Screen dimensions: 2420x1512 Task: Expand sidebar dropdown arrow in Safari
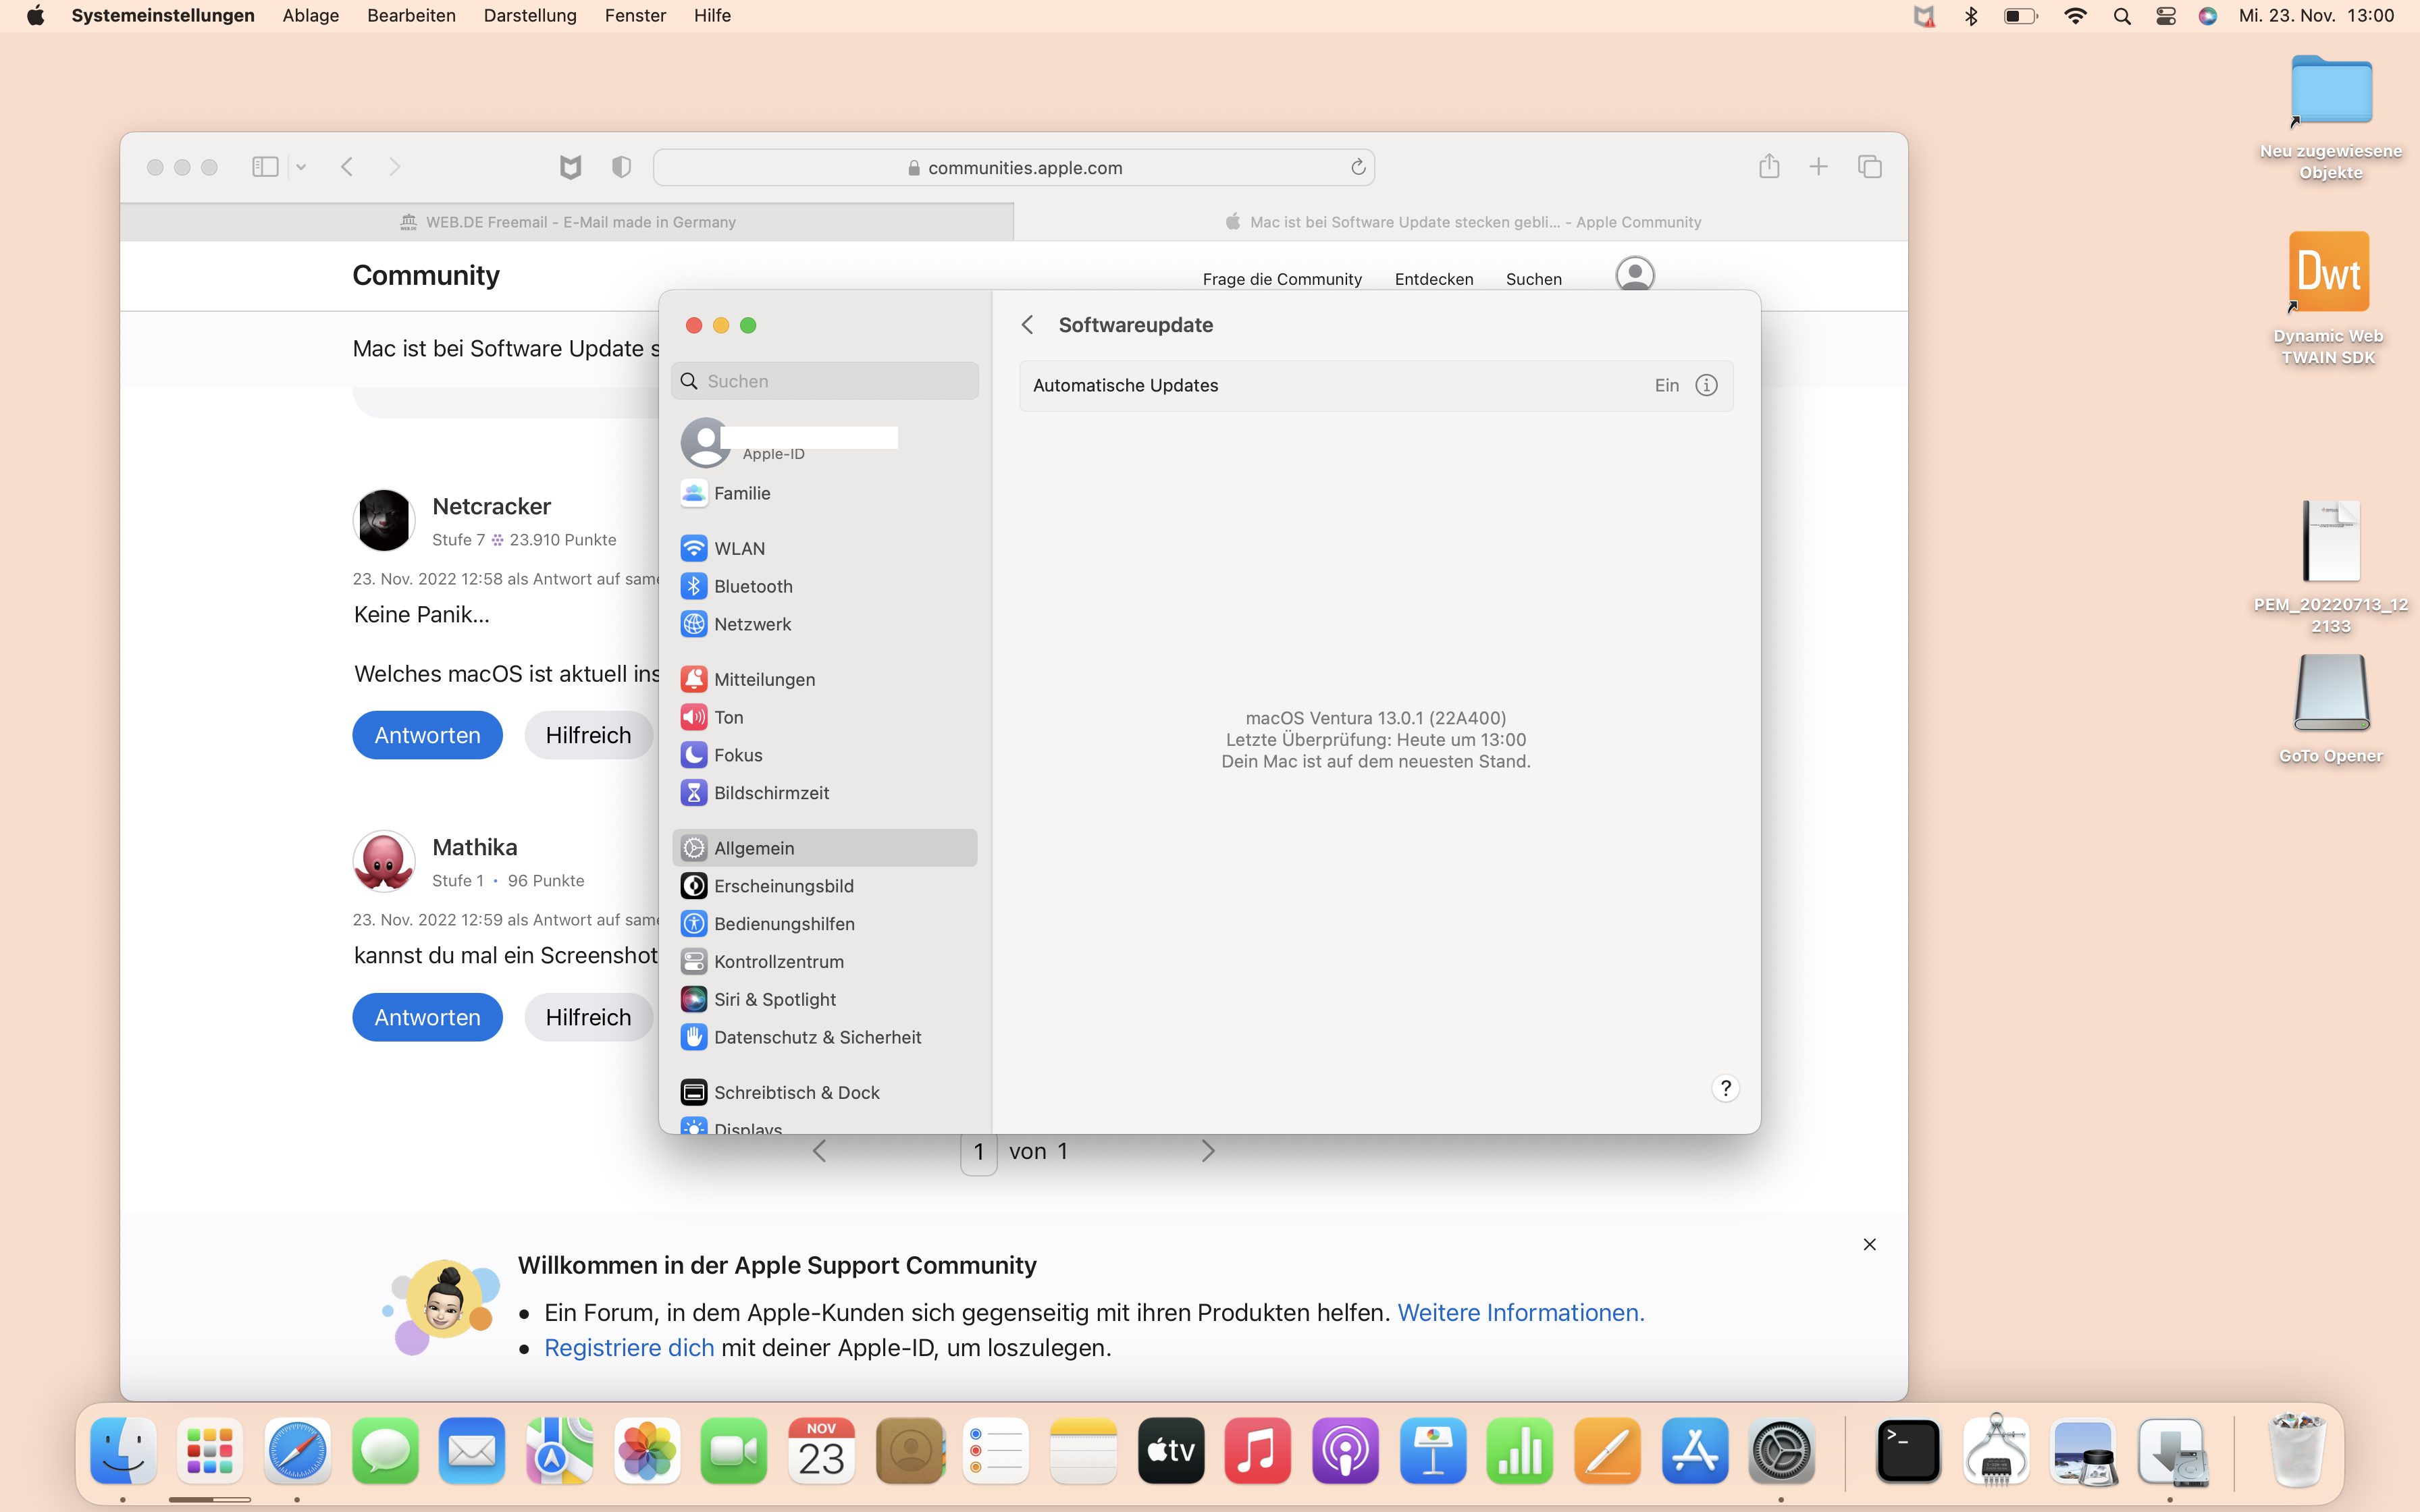(301, 167)
